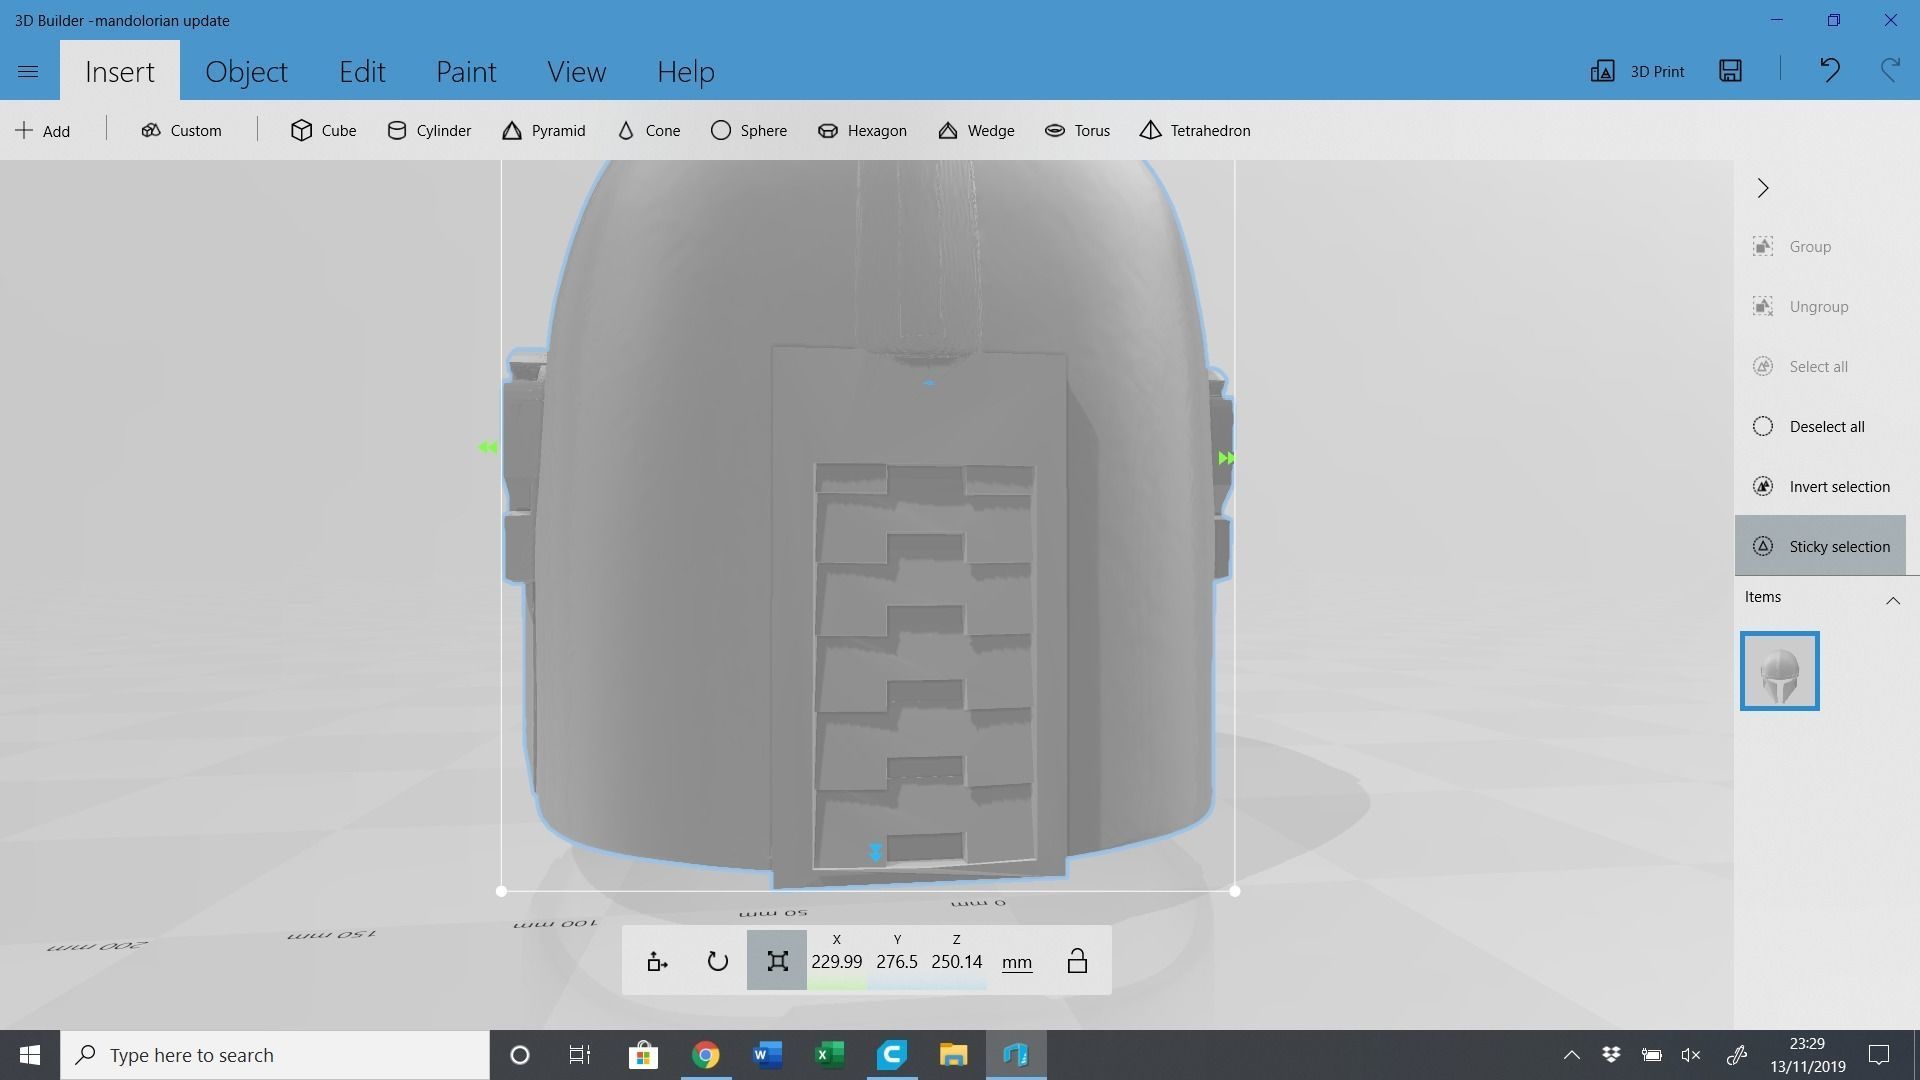This screenshot has height=1080, width=1920.
Task: Click Invert selection
Action: point(1820,486)
